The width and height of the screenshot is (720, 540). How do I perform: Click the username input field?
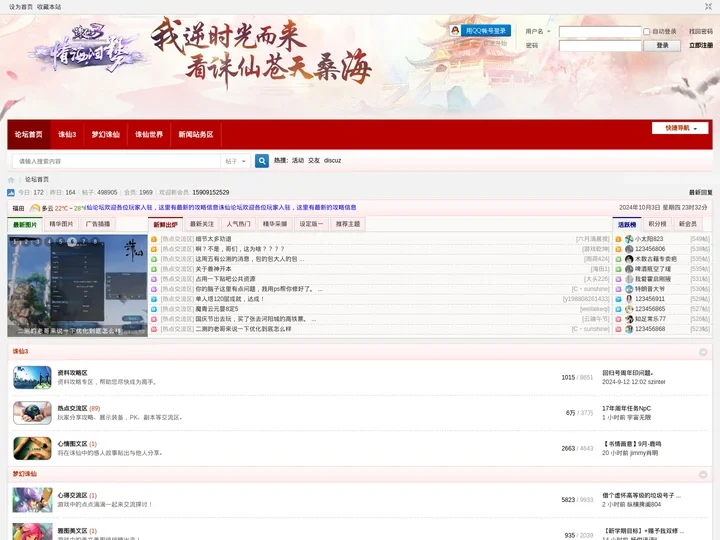point(600,32)
